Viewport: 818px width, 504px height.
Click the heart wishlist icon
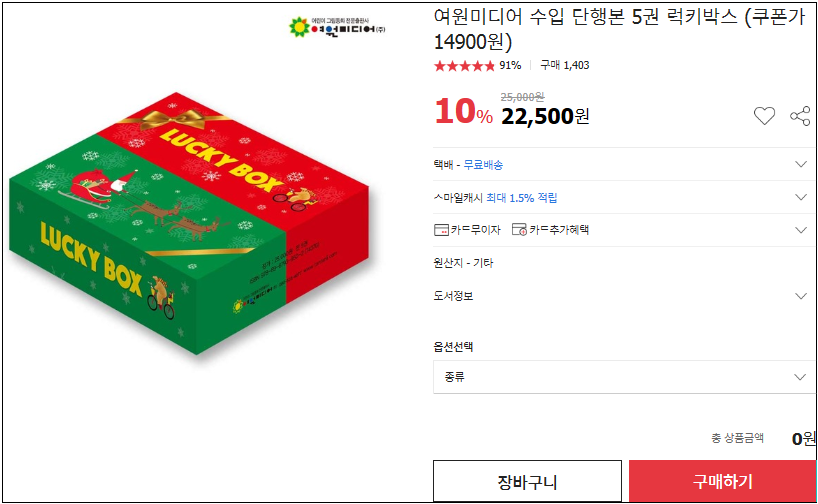point(764,116)
